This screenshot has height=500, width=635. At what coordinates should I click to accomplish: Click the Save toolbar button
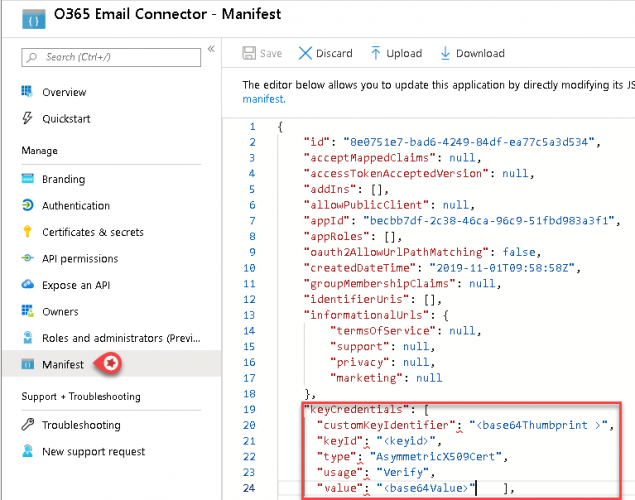pyautogui.click(x=264, y=53)
